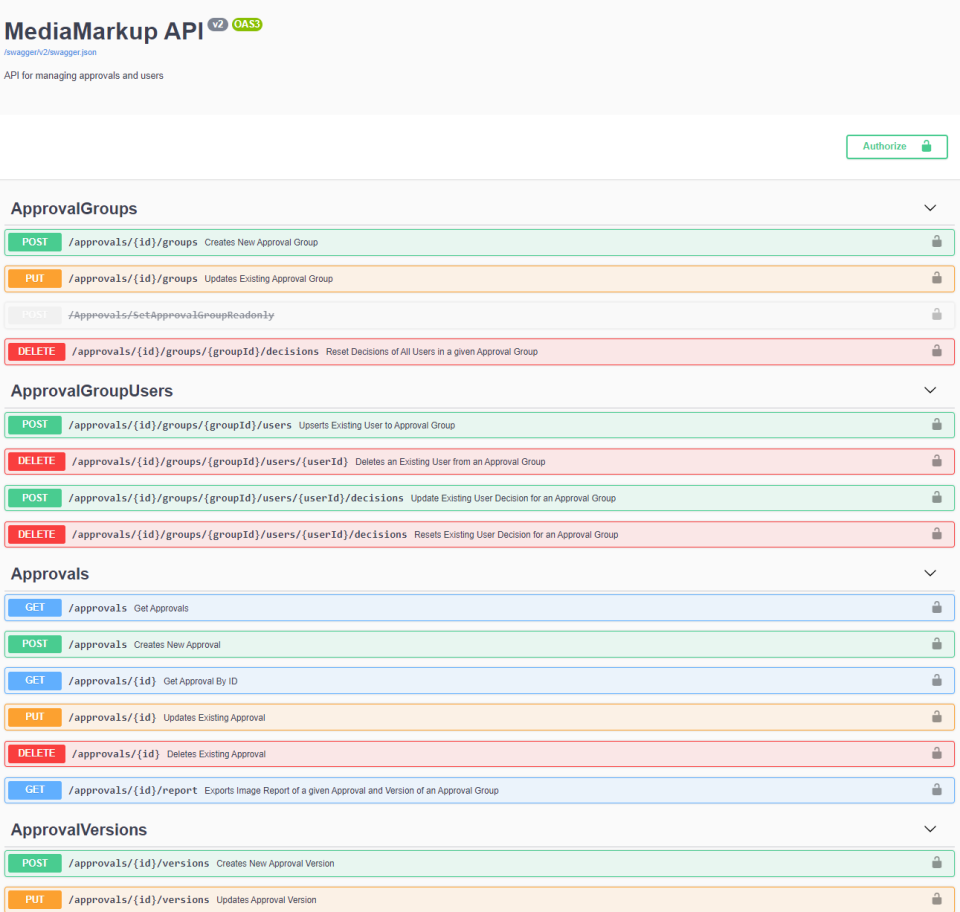Click the Authorize button

[896, 146]
